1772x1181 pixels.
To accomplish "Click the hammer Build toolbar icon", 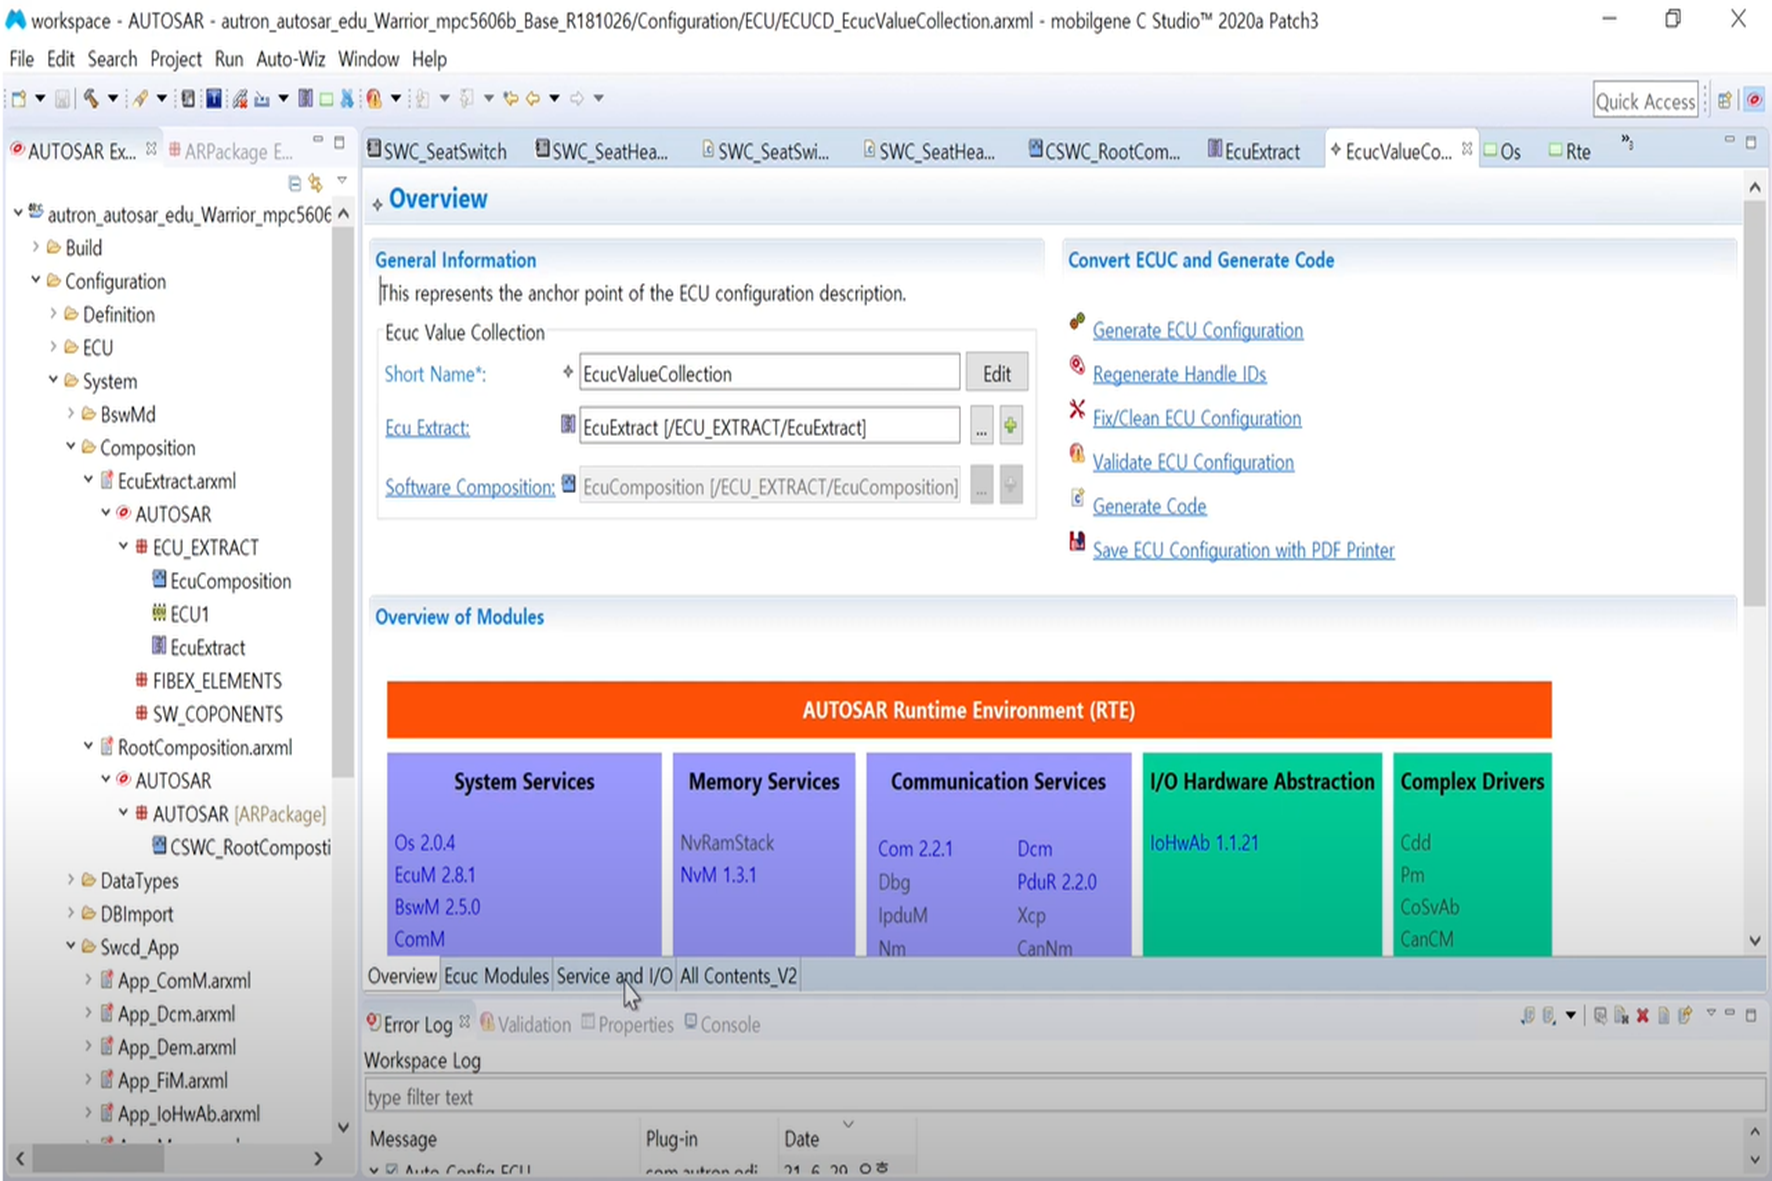I will [91, 98].
